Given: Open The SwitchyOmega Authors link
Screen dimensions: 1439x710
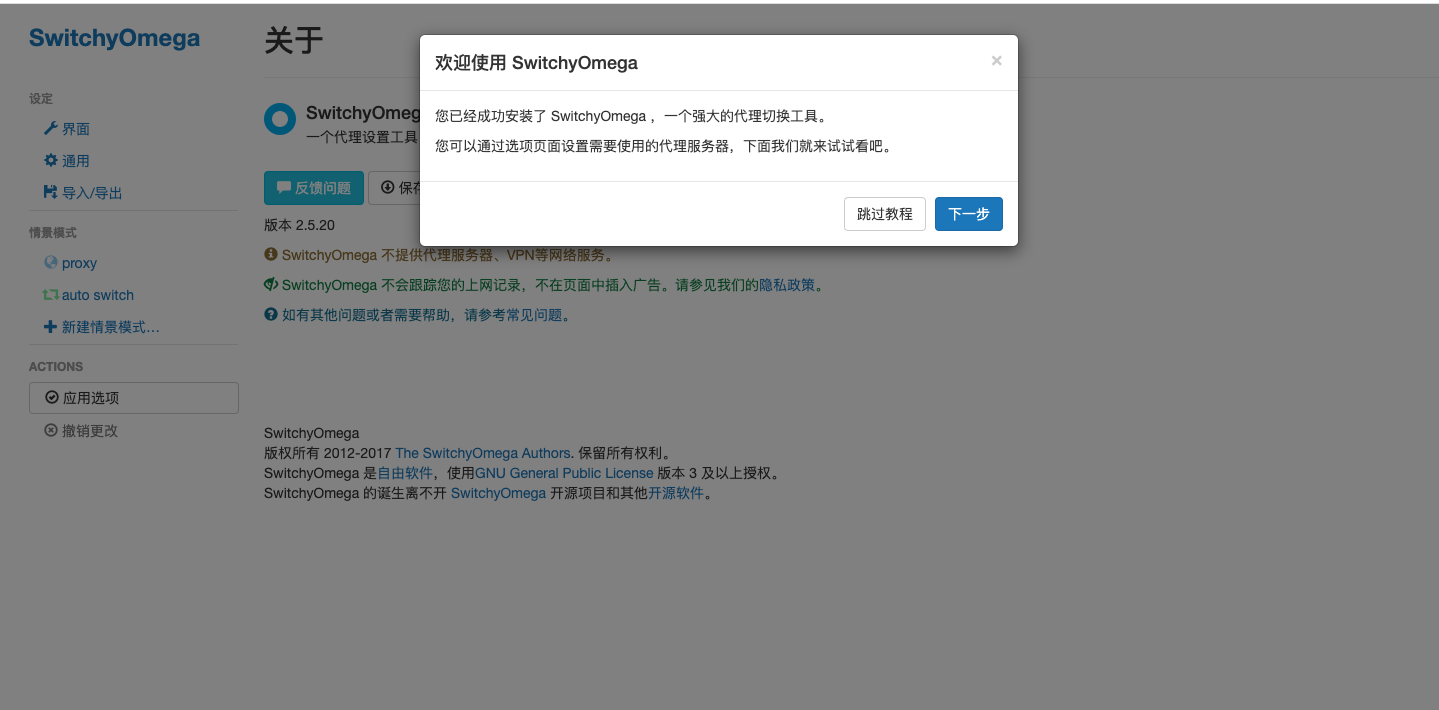Looking at the screenshot, I should pyautogui.click(x=483, y=453).
